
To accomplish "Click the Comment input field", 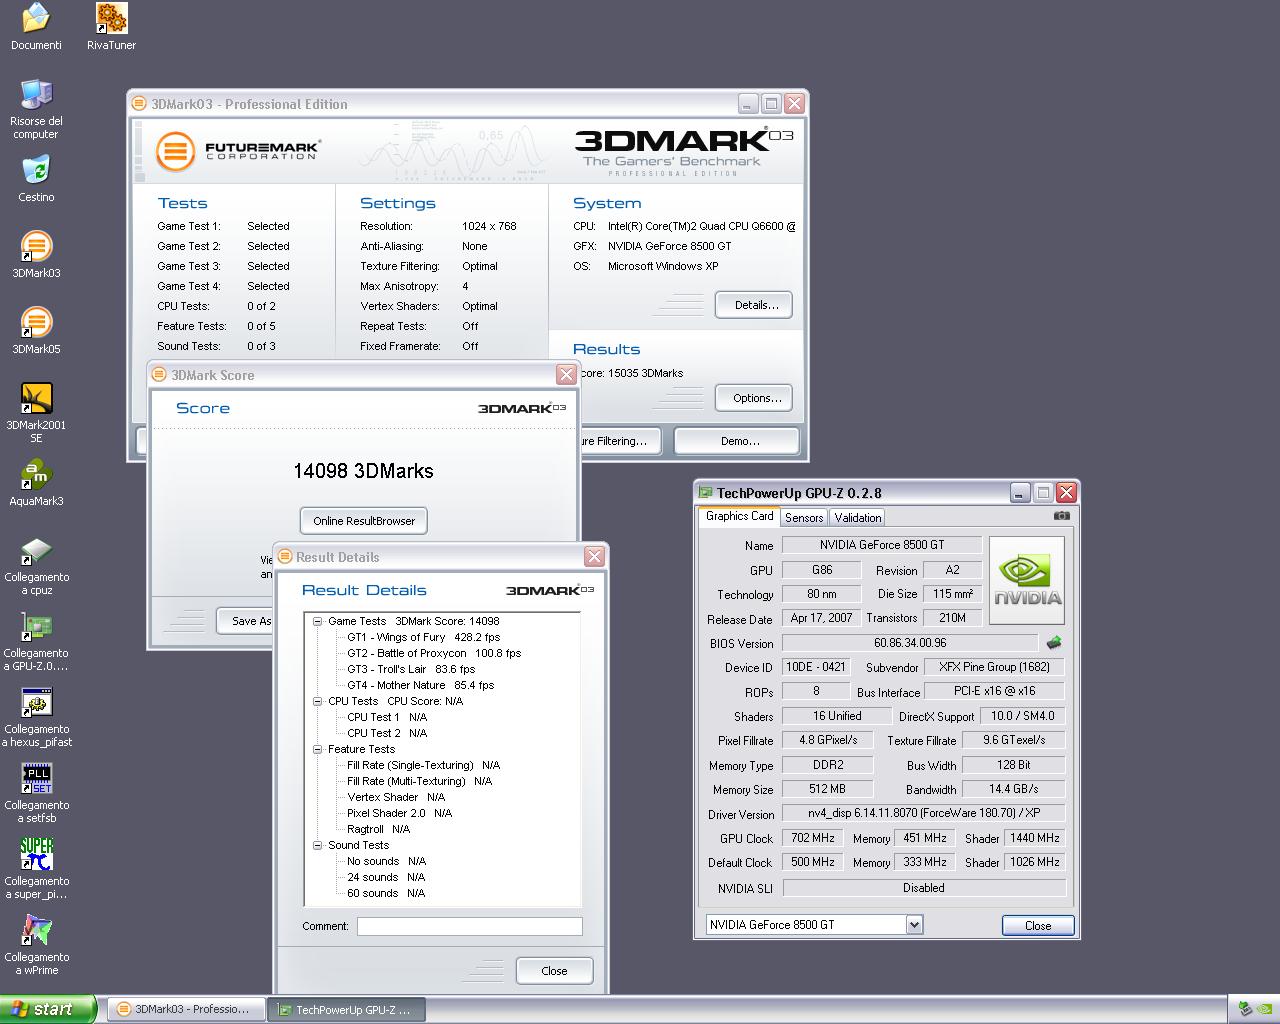I will pyautogui.click(x=470, y=926).
